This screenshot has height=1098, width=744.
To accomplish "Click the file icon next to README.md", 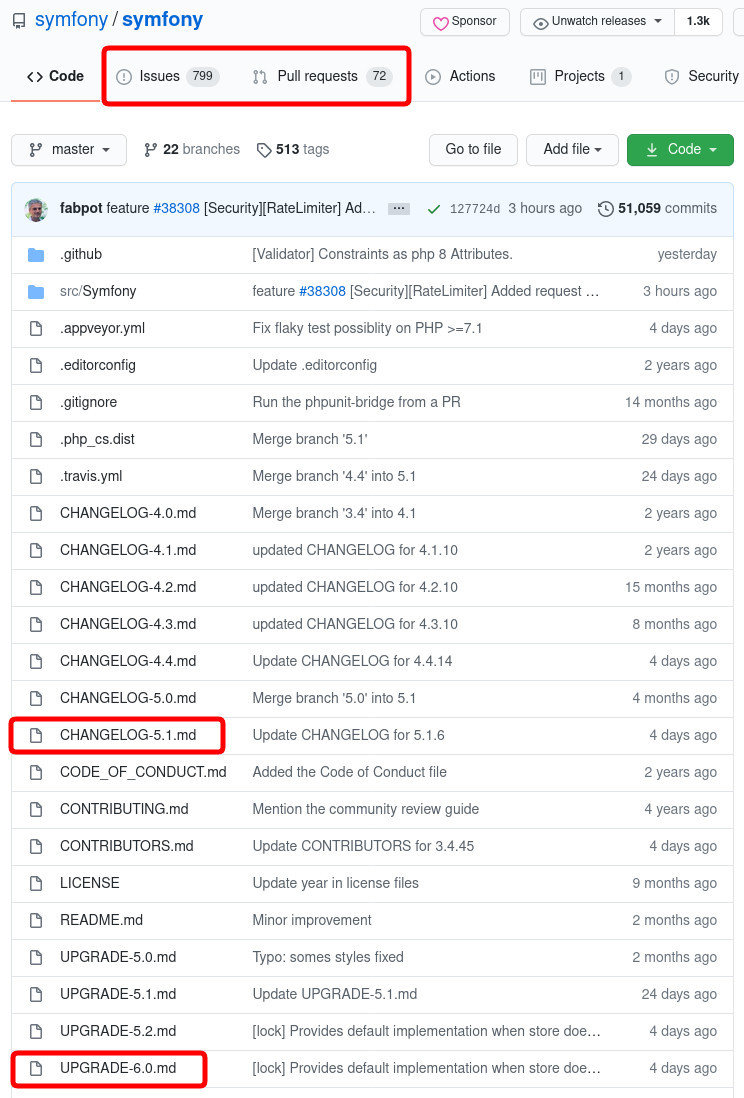I will click(x=36, y=921).
